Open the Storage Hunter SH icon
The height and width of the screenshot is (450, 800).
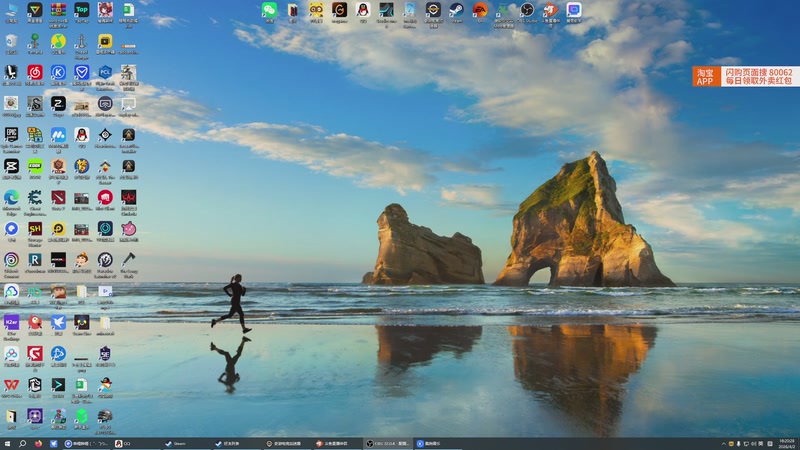pyautogui.click(x=35, y=229)
